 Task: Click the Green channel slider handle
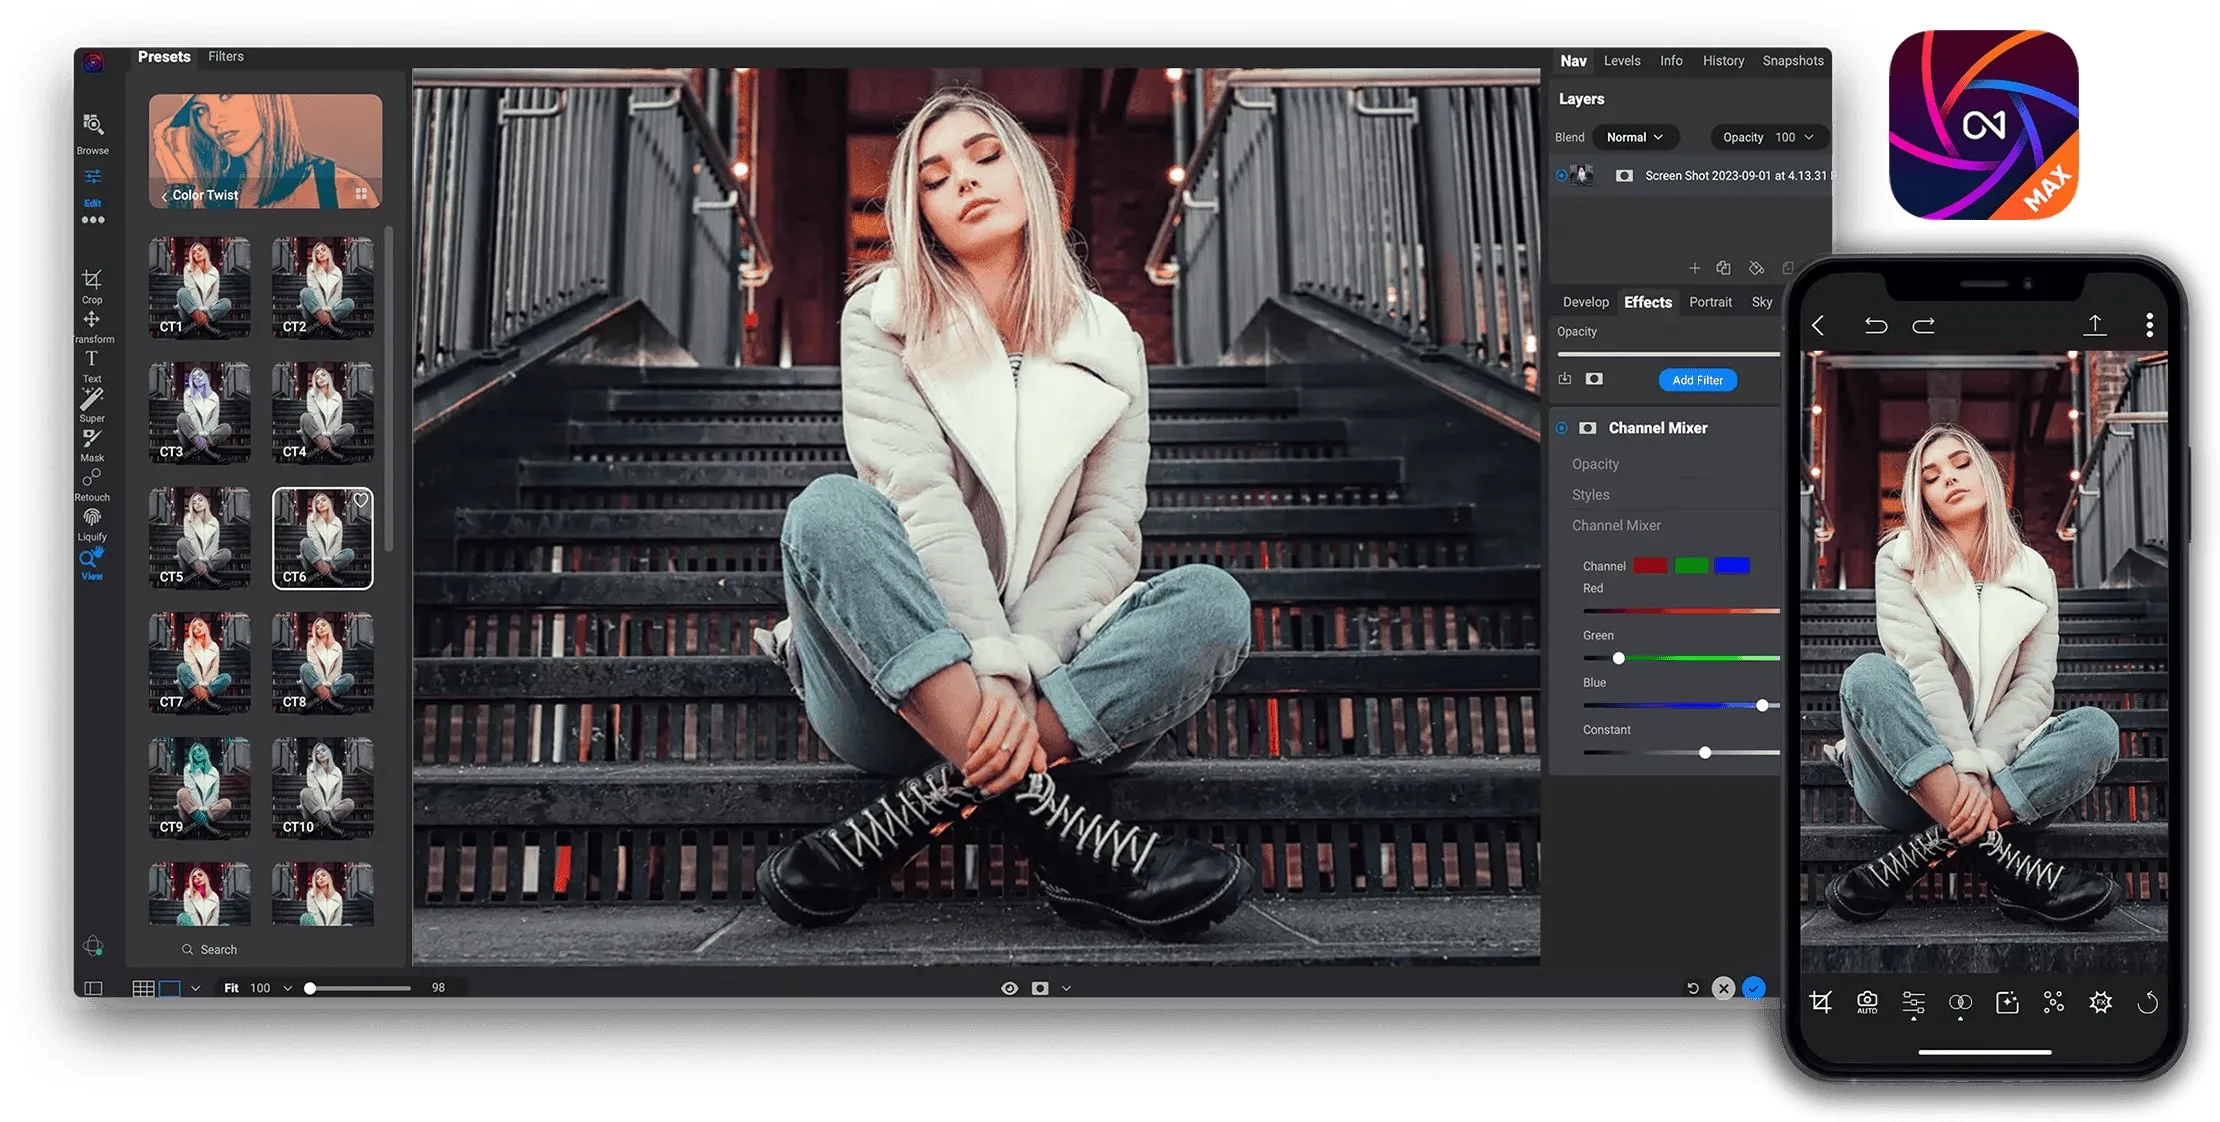point(1618,658)
